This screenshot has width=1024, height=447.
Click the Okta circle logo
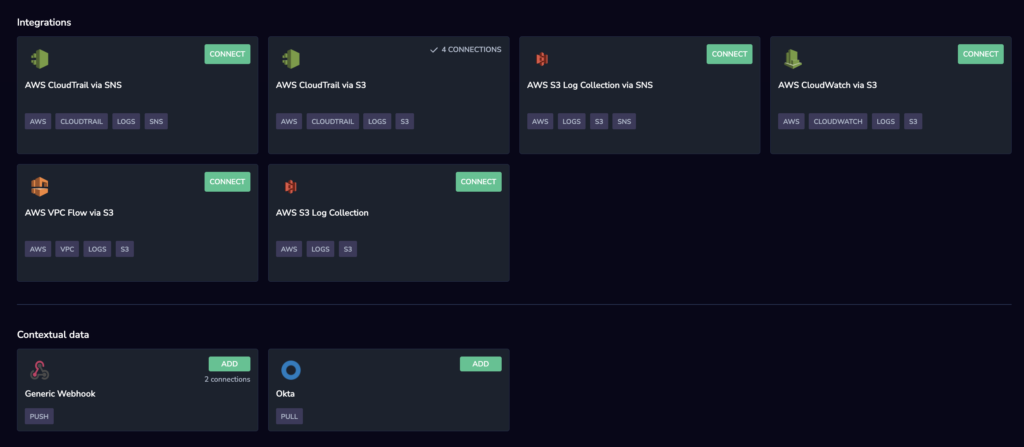(291, 371)
